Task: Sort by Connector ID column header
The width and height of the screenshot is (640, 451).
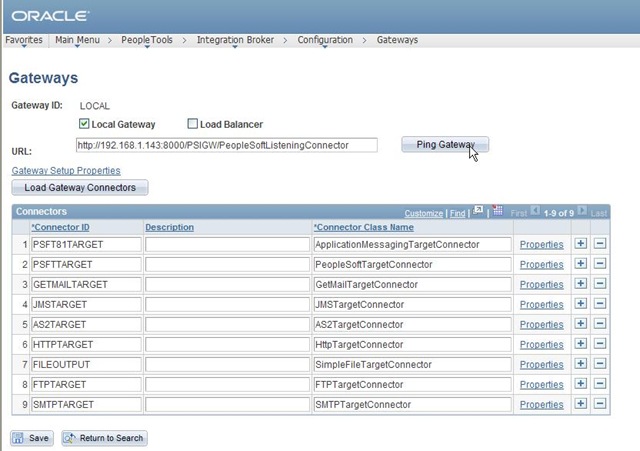Action: 60,227
